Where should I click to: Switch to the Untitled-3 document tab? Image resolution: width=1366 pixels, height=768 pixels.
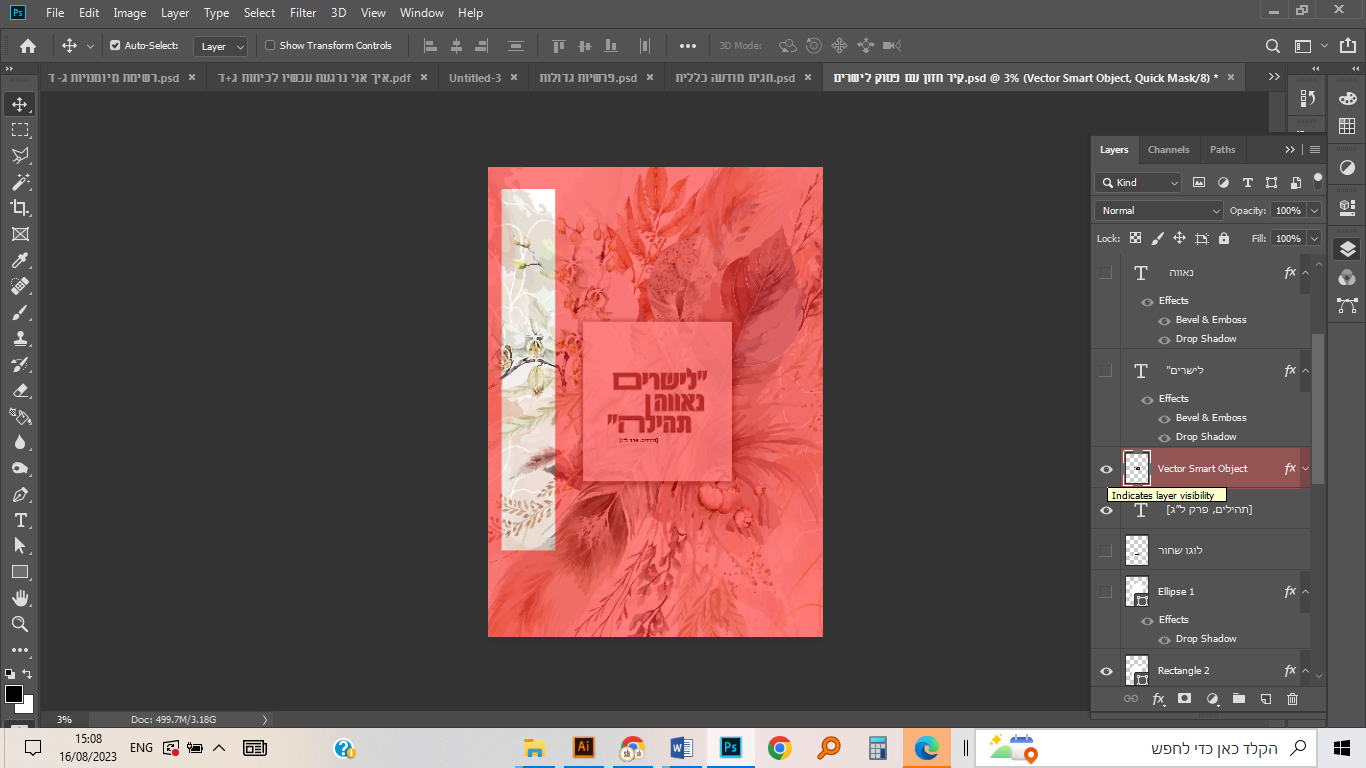475,78
